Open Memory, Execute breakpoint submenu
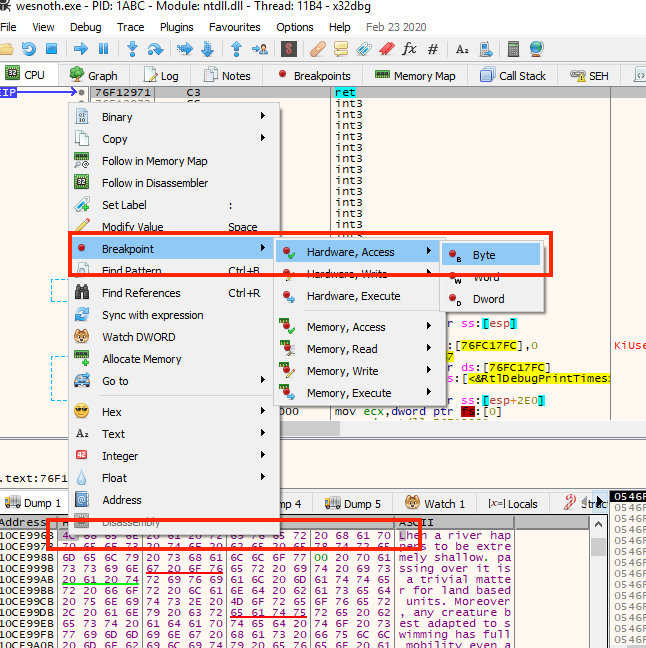This screenshot has width=646, height=648. 358,393
